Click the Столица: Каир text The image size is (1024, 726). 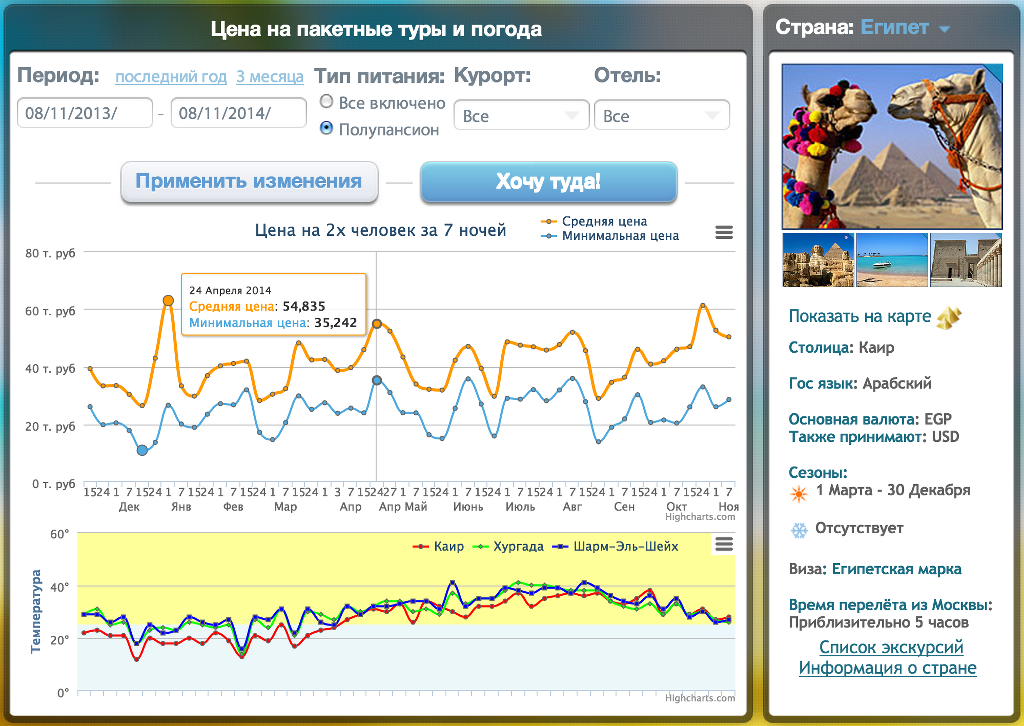(x=841, y=348)
